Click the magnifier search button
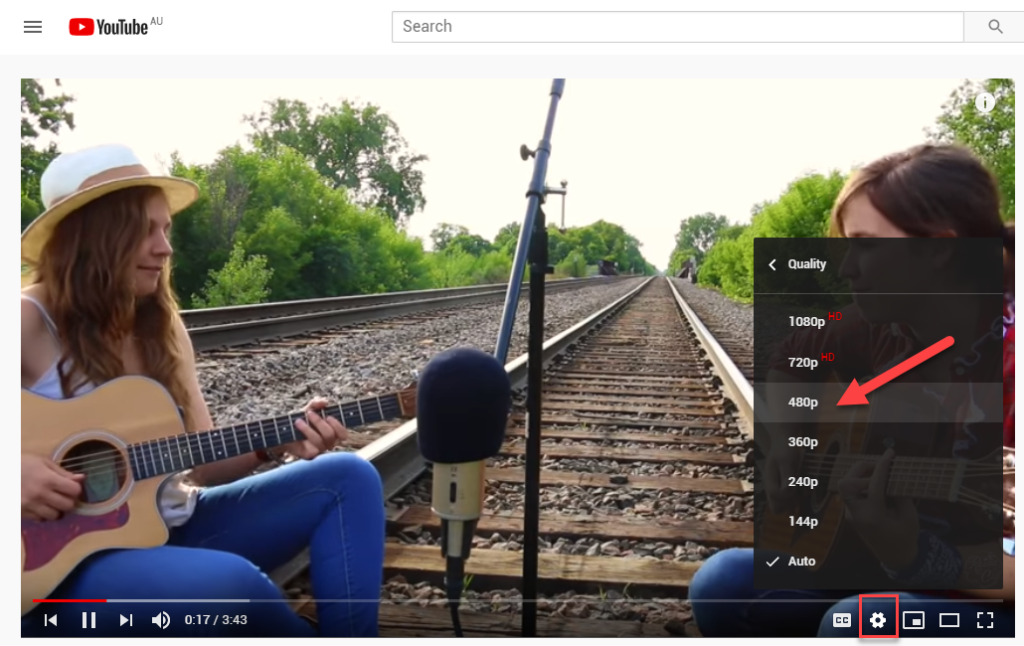 pyautogui.click(x=995, y=27)
